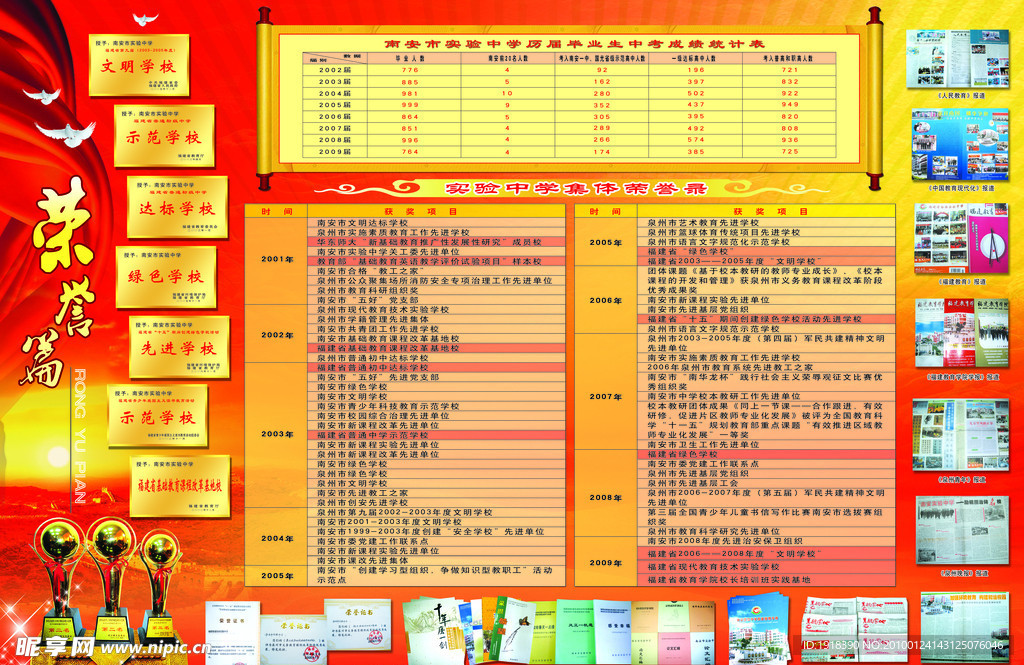1024x665 pixels.
Task: Open the 《泉州青年》报道 newspaper photo
Action: click(961, 435)
